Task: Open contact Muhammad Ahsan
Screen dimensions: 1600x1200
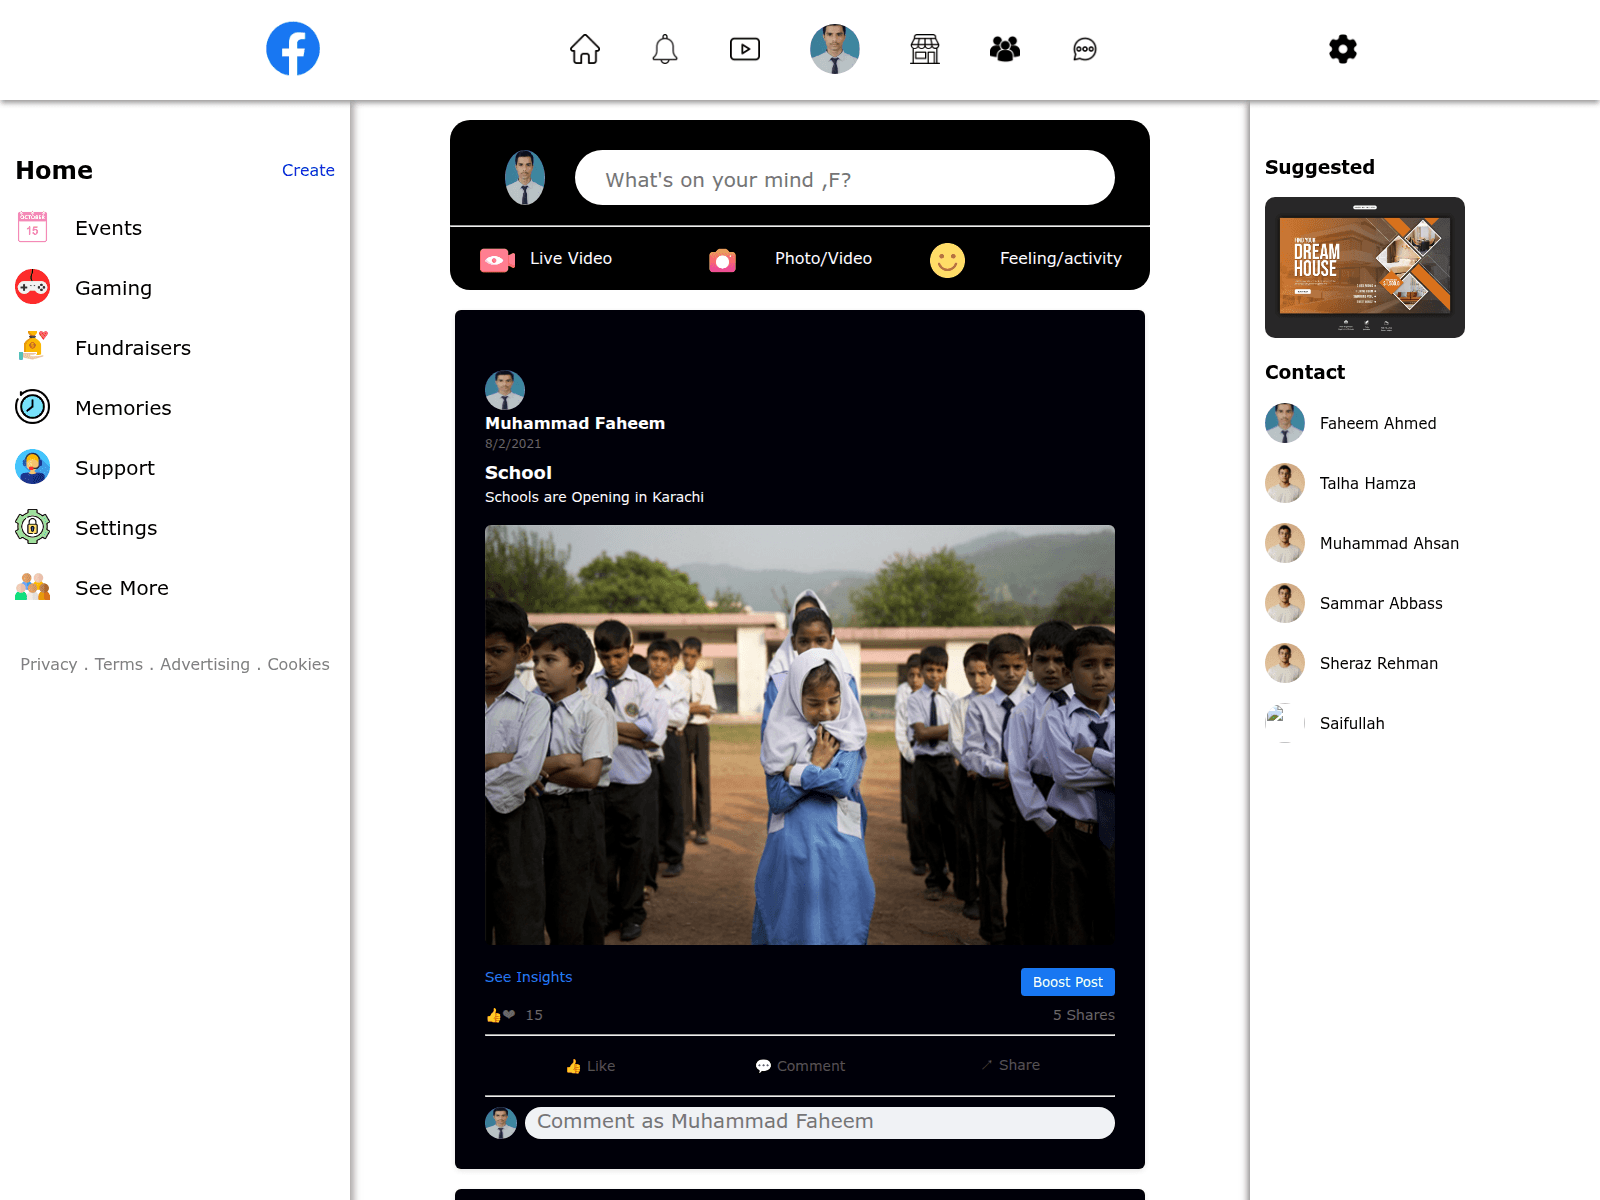Action: tap(1389, 543)
